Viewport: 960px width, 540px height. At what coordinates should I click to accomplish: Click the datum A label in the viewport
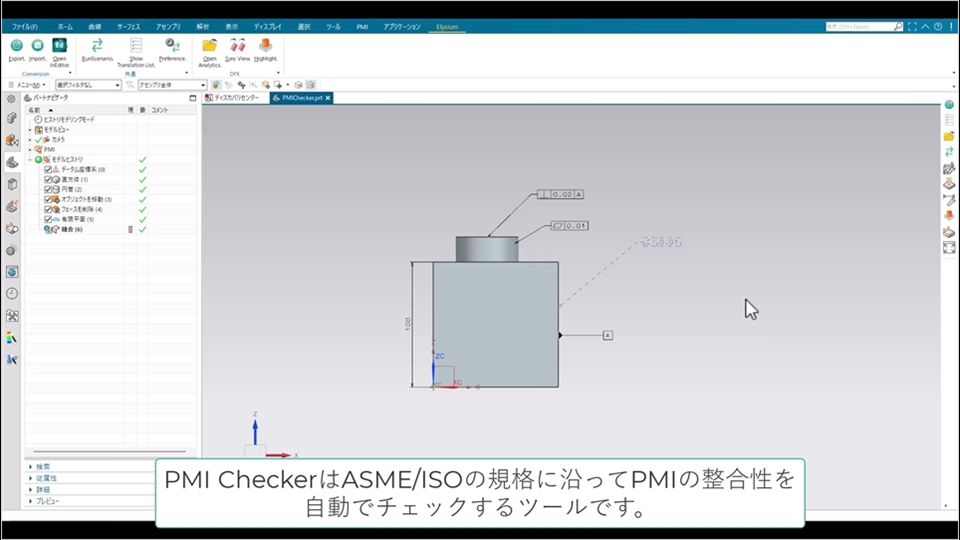click(607, 336)
